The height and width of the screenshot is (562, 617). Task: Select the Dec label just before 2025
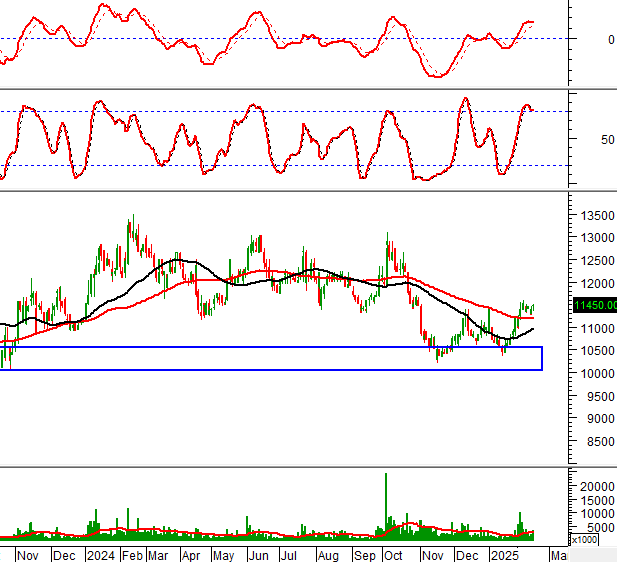[x=467, y=556]
